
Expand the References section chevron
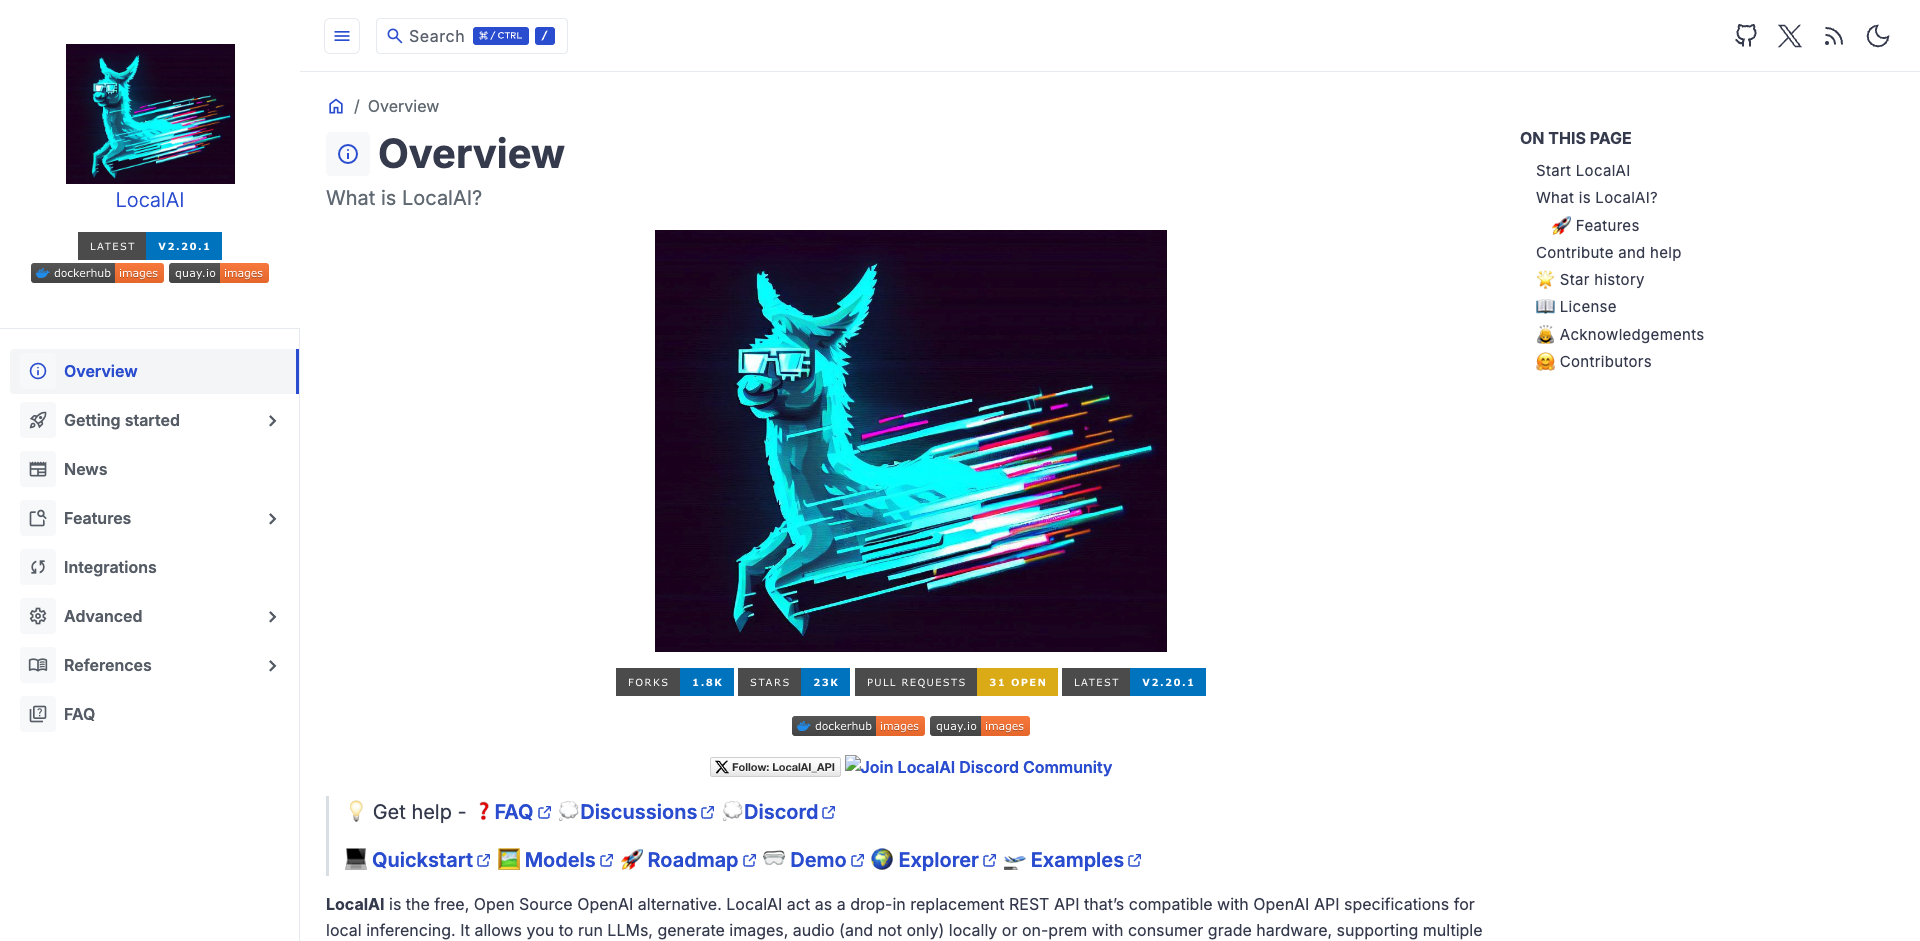tap(272, 666)
